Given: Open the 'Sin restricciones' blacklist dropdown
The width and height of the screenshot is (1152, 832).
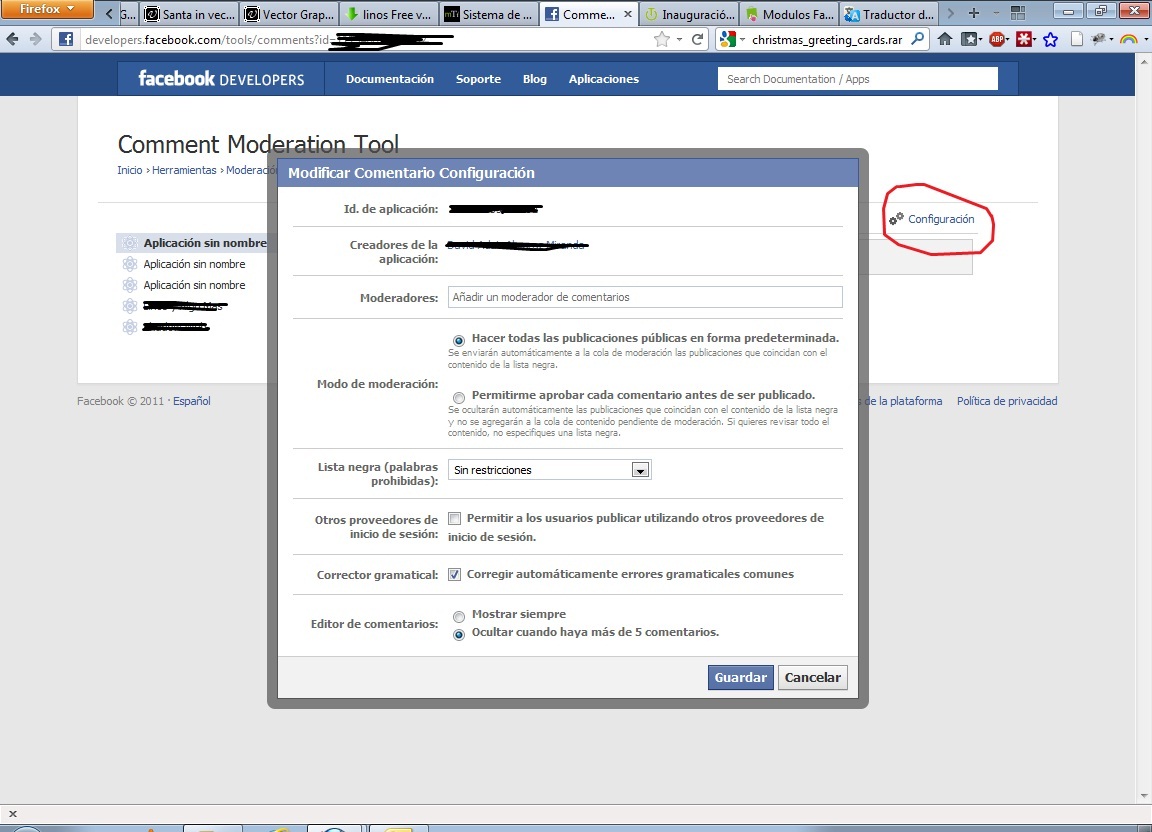Looking at the screenshot, I should (x=550, y=470).
